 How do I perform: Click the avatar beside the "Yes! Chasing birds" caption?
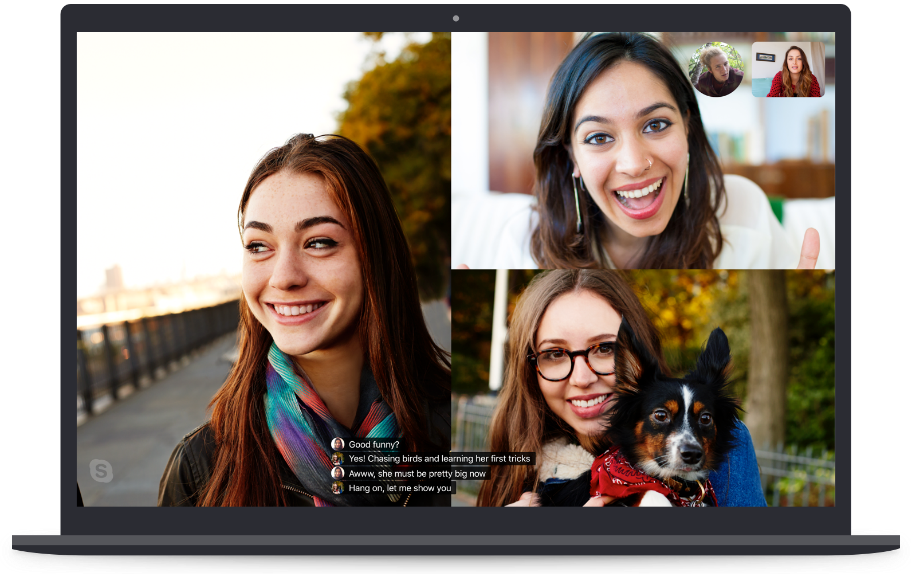click(338, 459)
